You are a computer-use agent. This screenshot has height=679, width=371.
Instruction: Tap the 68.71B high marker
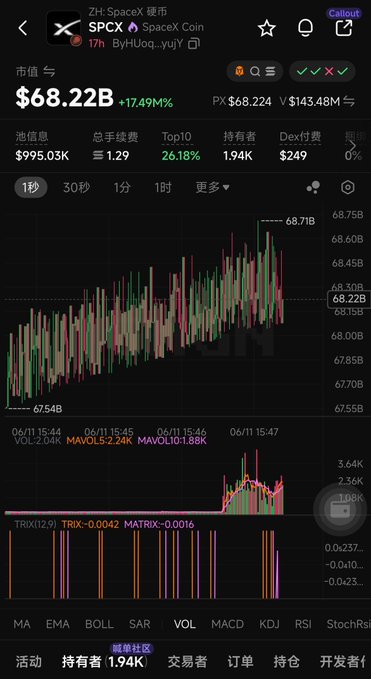pos(300,221)
